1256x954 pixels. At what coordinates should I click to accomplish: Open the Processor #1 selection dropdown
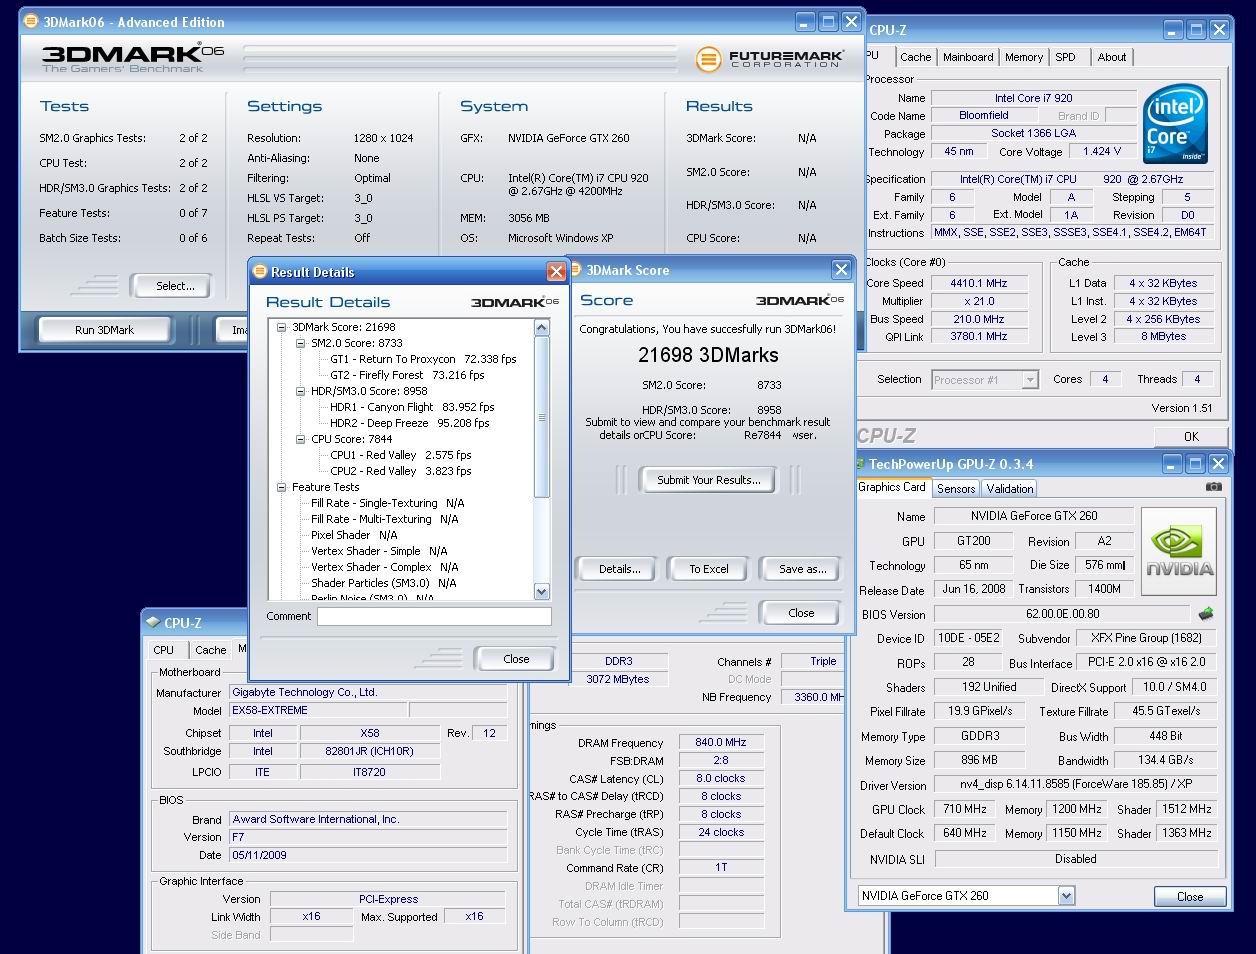point(1030,380)
